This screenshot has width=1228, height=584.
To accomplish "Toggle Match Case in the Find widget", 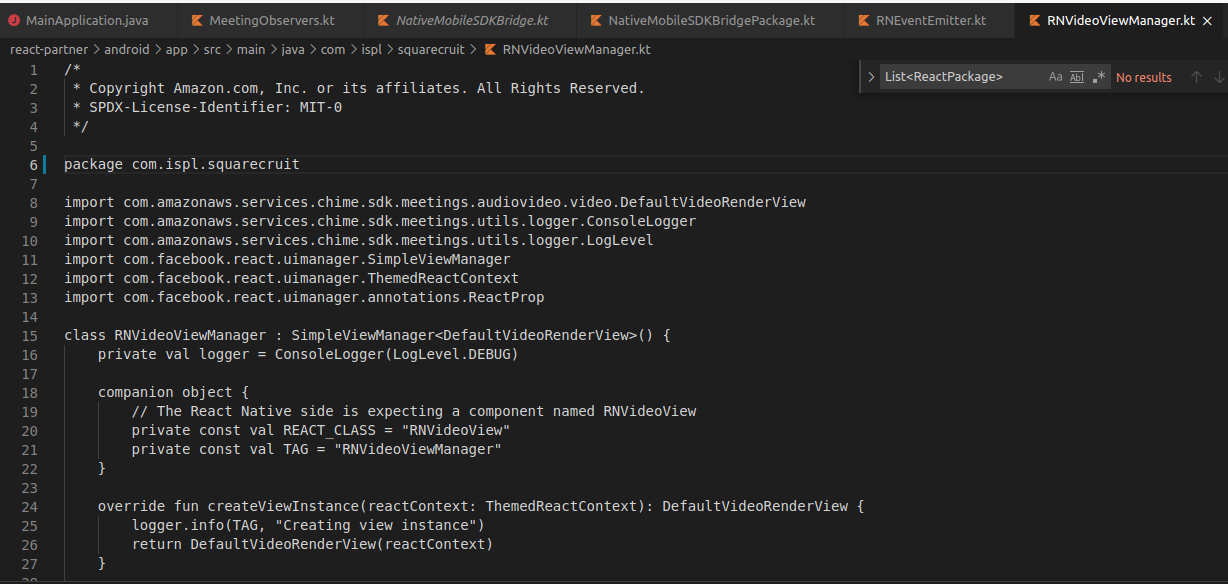I will tap(1056, 76).
